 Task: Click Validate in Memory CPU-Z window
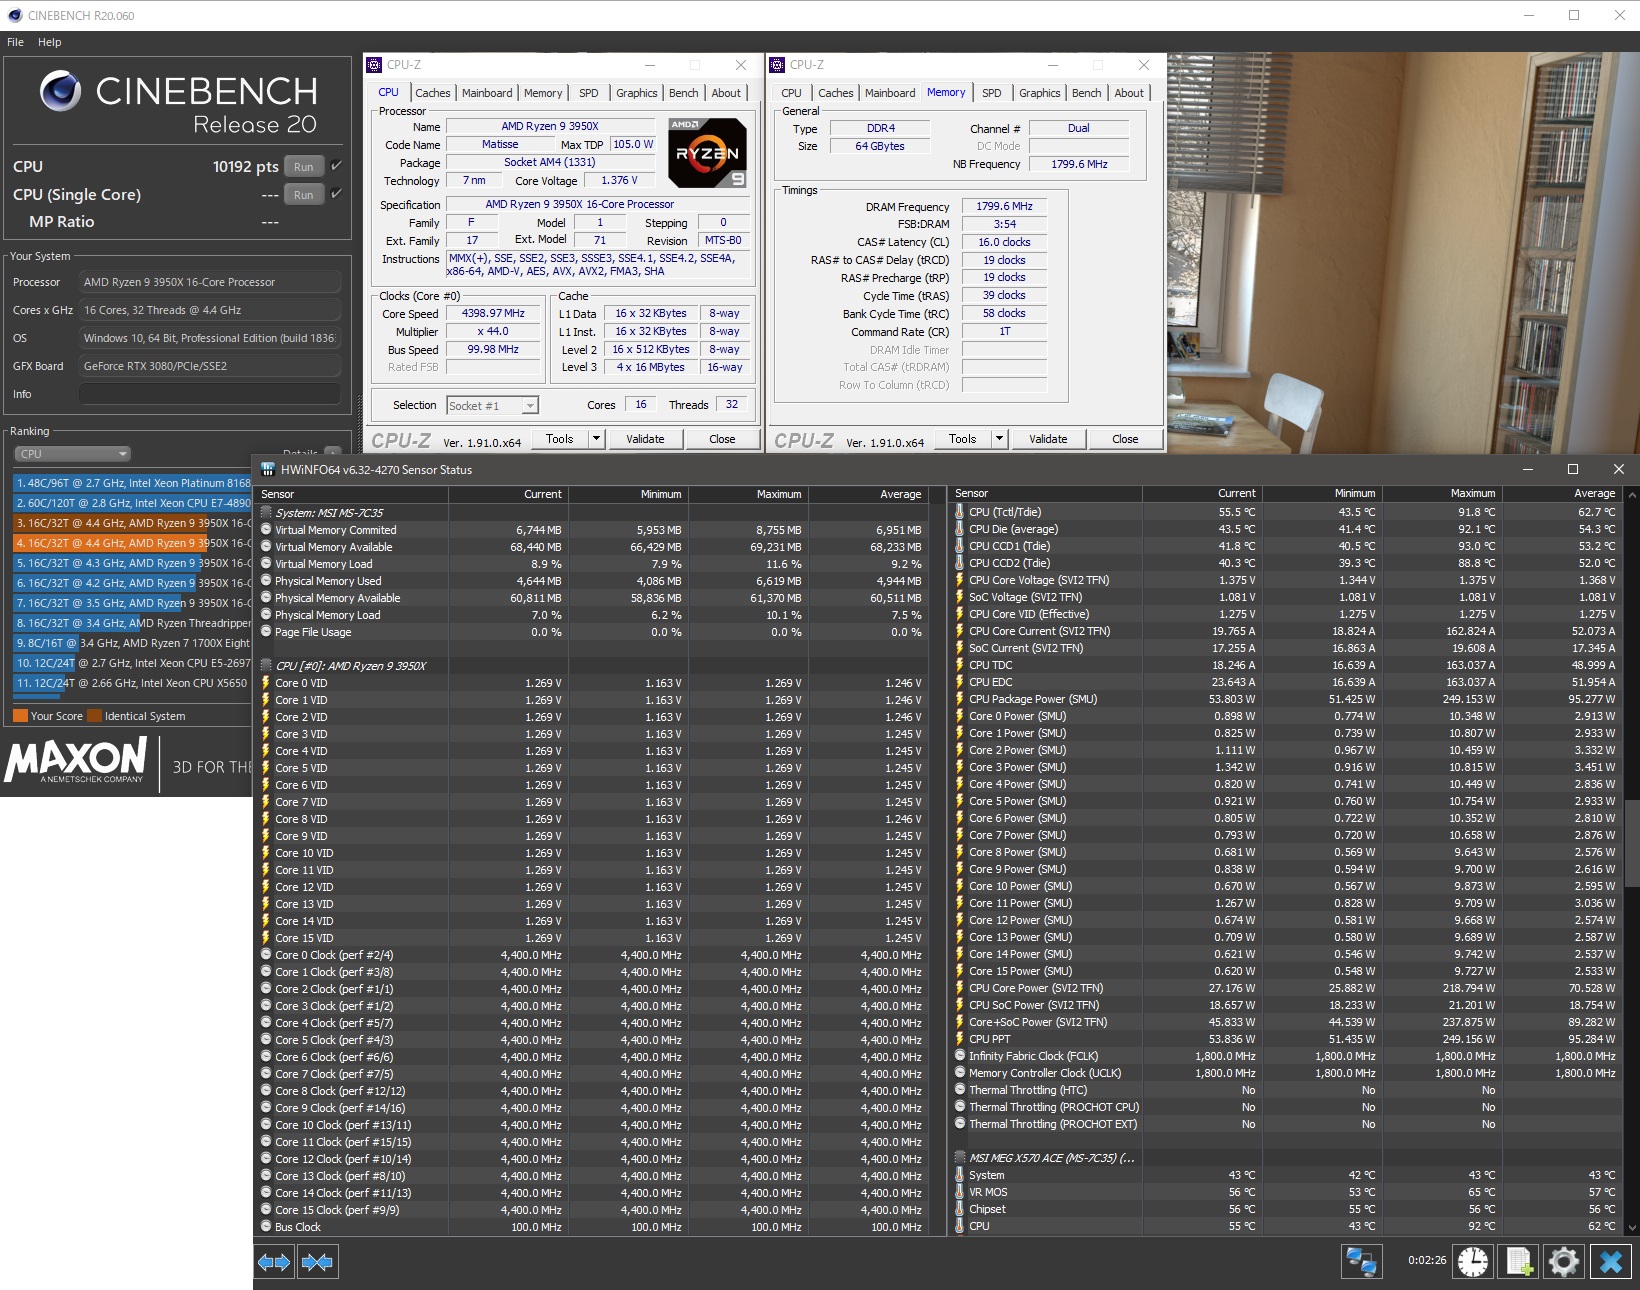coord(1048,439)
